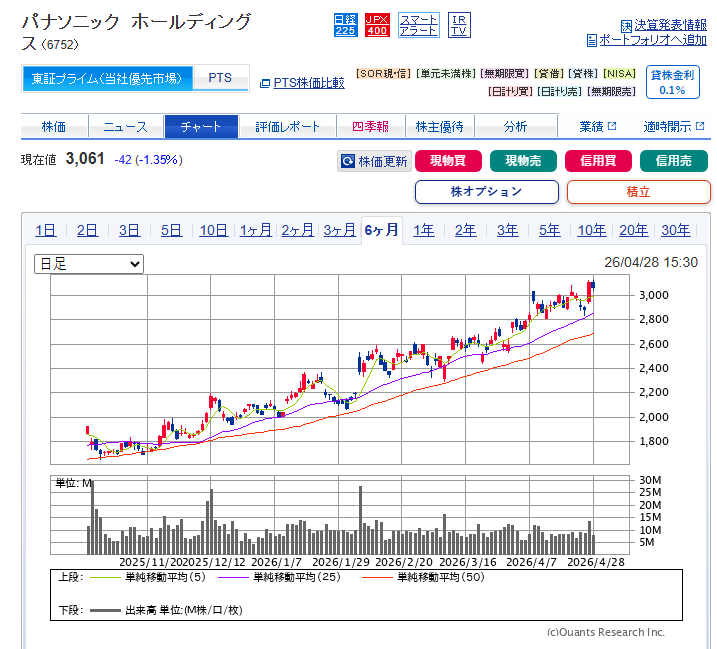The height and width of the screenshot is (649, 717).
Task: Select the 2日 chart period
Action: point(87,230)
